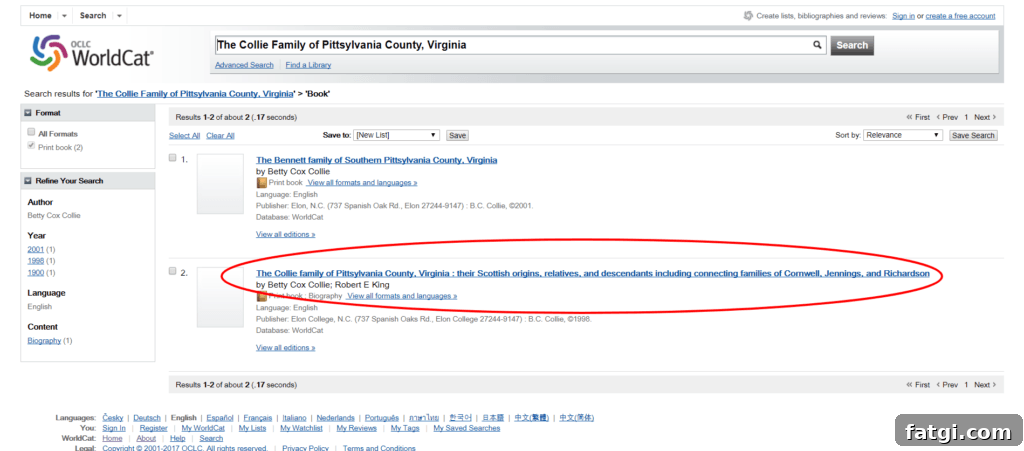Open My Reviews footer link
The height and width of the screenshot is (451, 1024).
tap(357, 429)
